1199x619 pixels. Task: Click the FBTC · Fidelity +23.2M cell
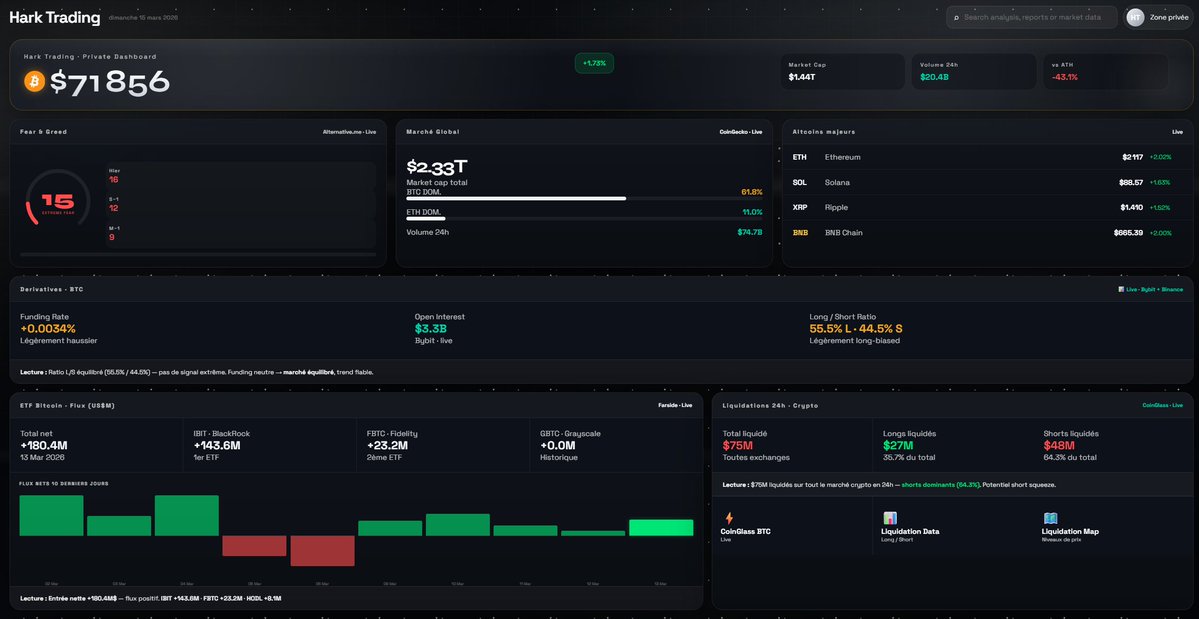click(443, 445)
